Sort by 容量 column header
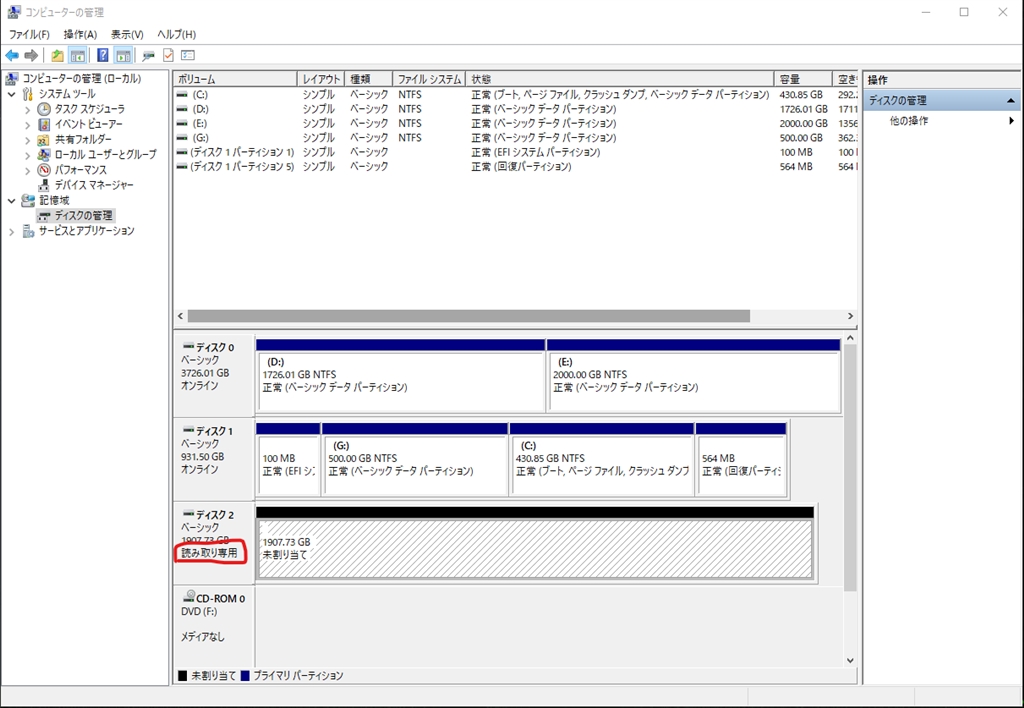1024x708 pixels. click(803, 79)
